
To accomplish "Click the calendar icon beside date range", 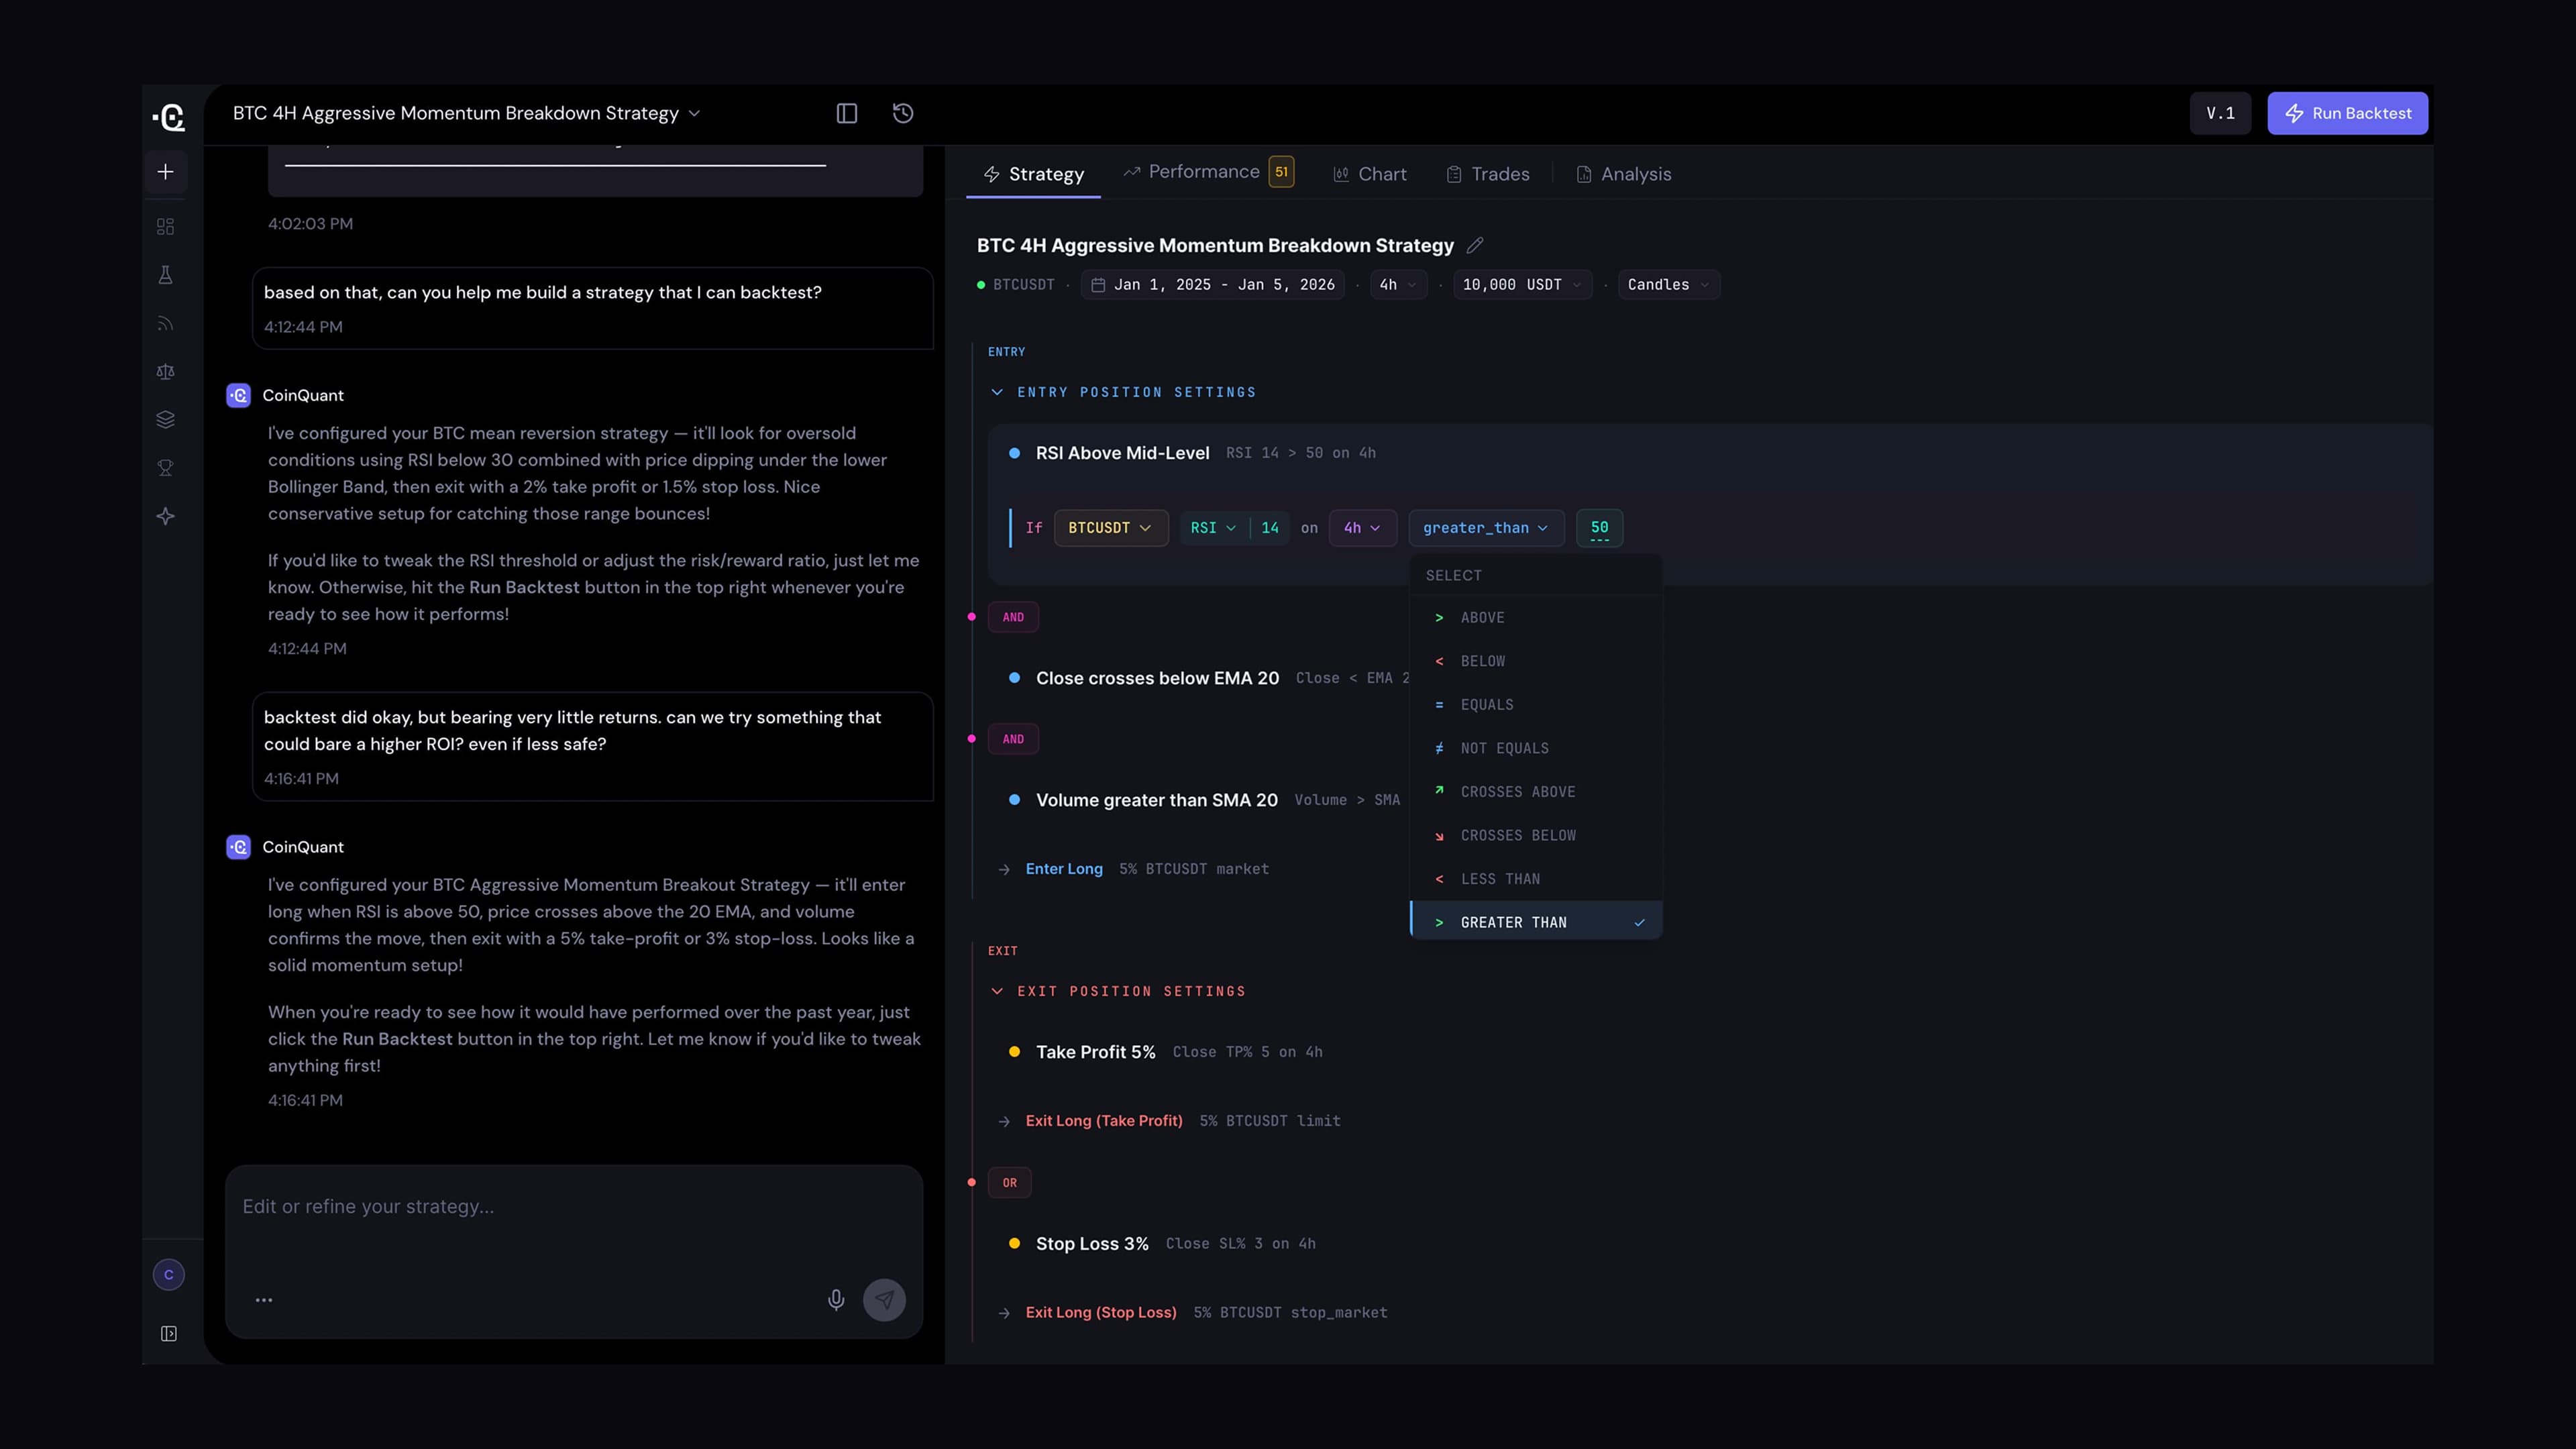I will point(1098,285).
